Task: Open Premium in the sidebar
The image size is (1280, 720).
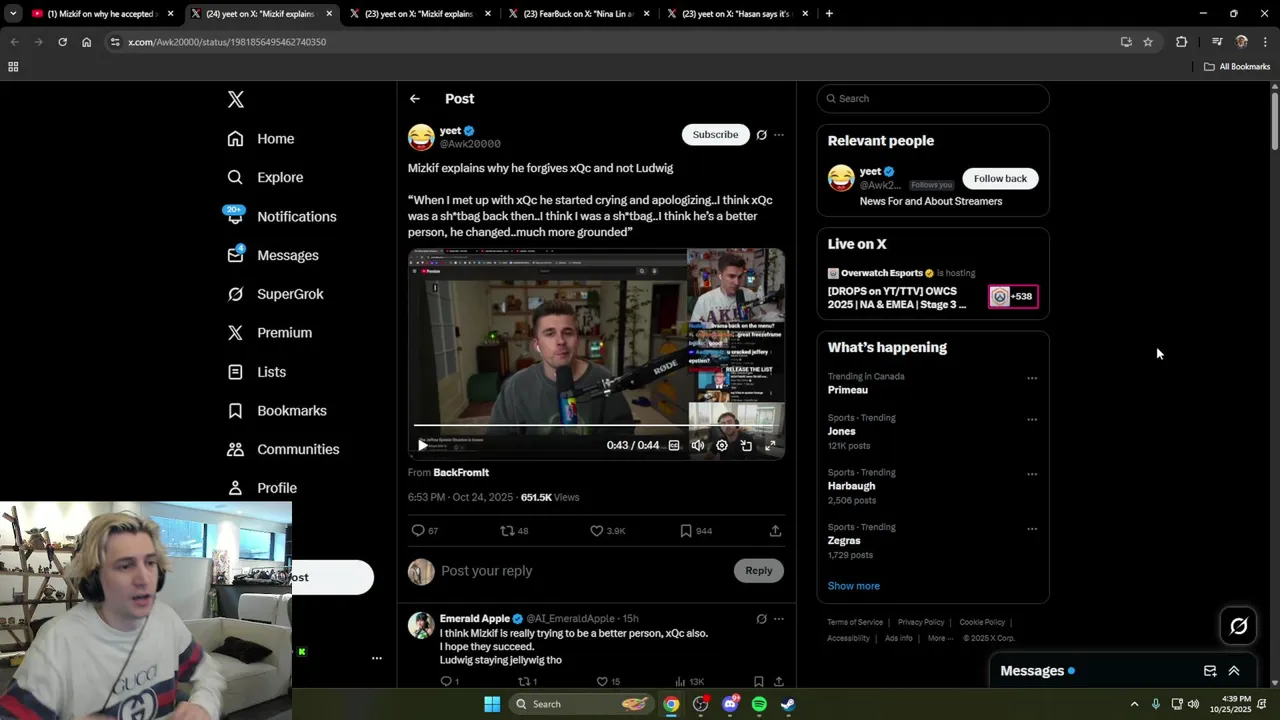Action: 270,333
